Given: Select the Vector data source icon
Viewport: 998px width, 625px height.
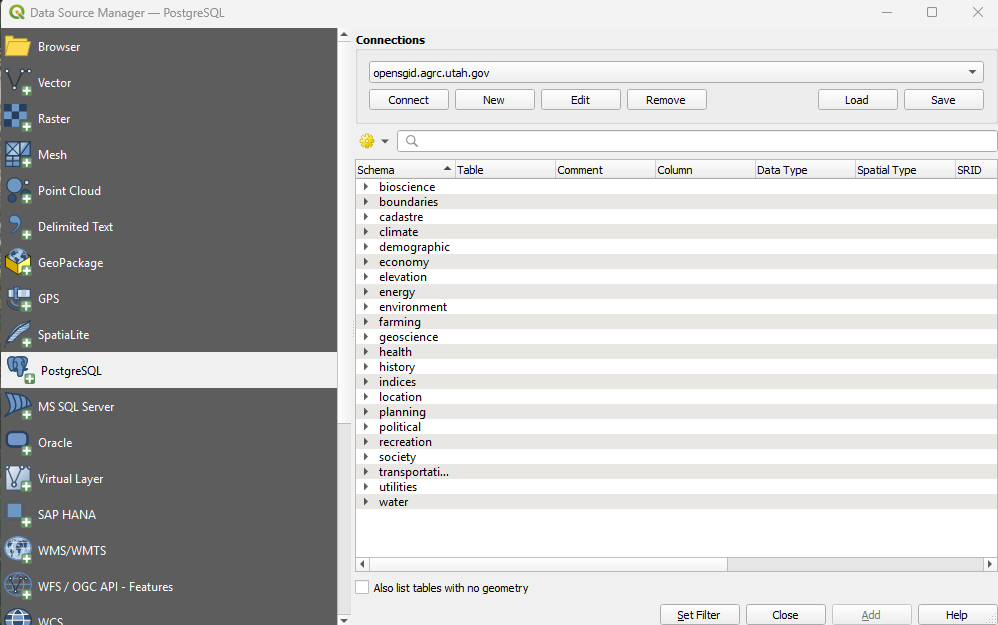Looking at the screenshot, I should (x=17, y=83).
